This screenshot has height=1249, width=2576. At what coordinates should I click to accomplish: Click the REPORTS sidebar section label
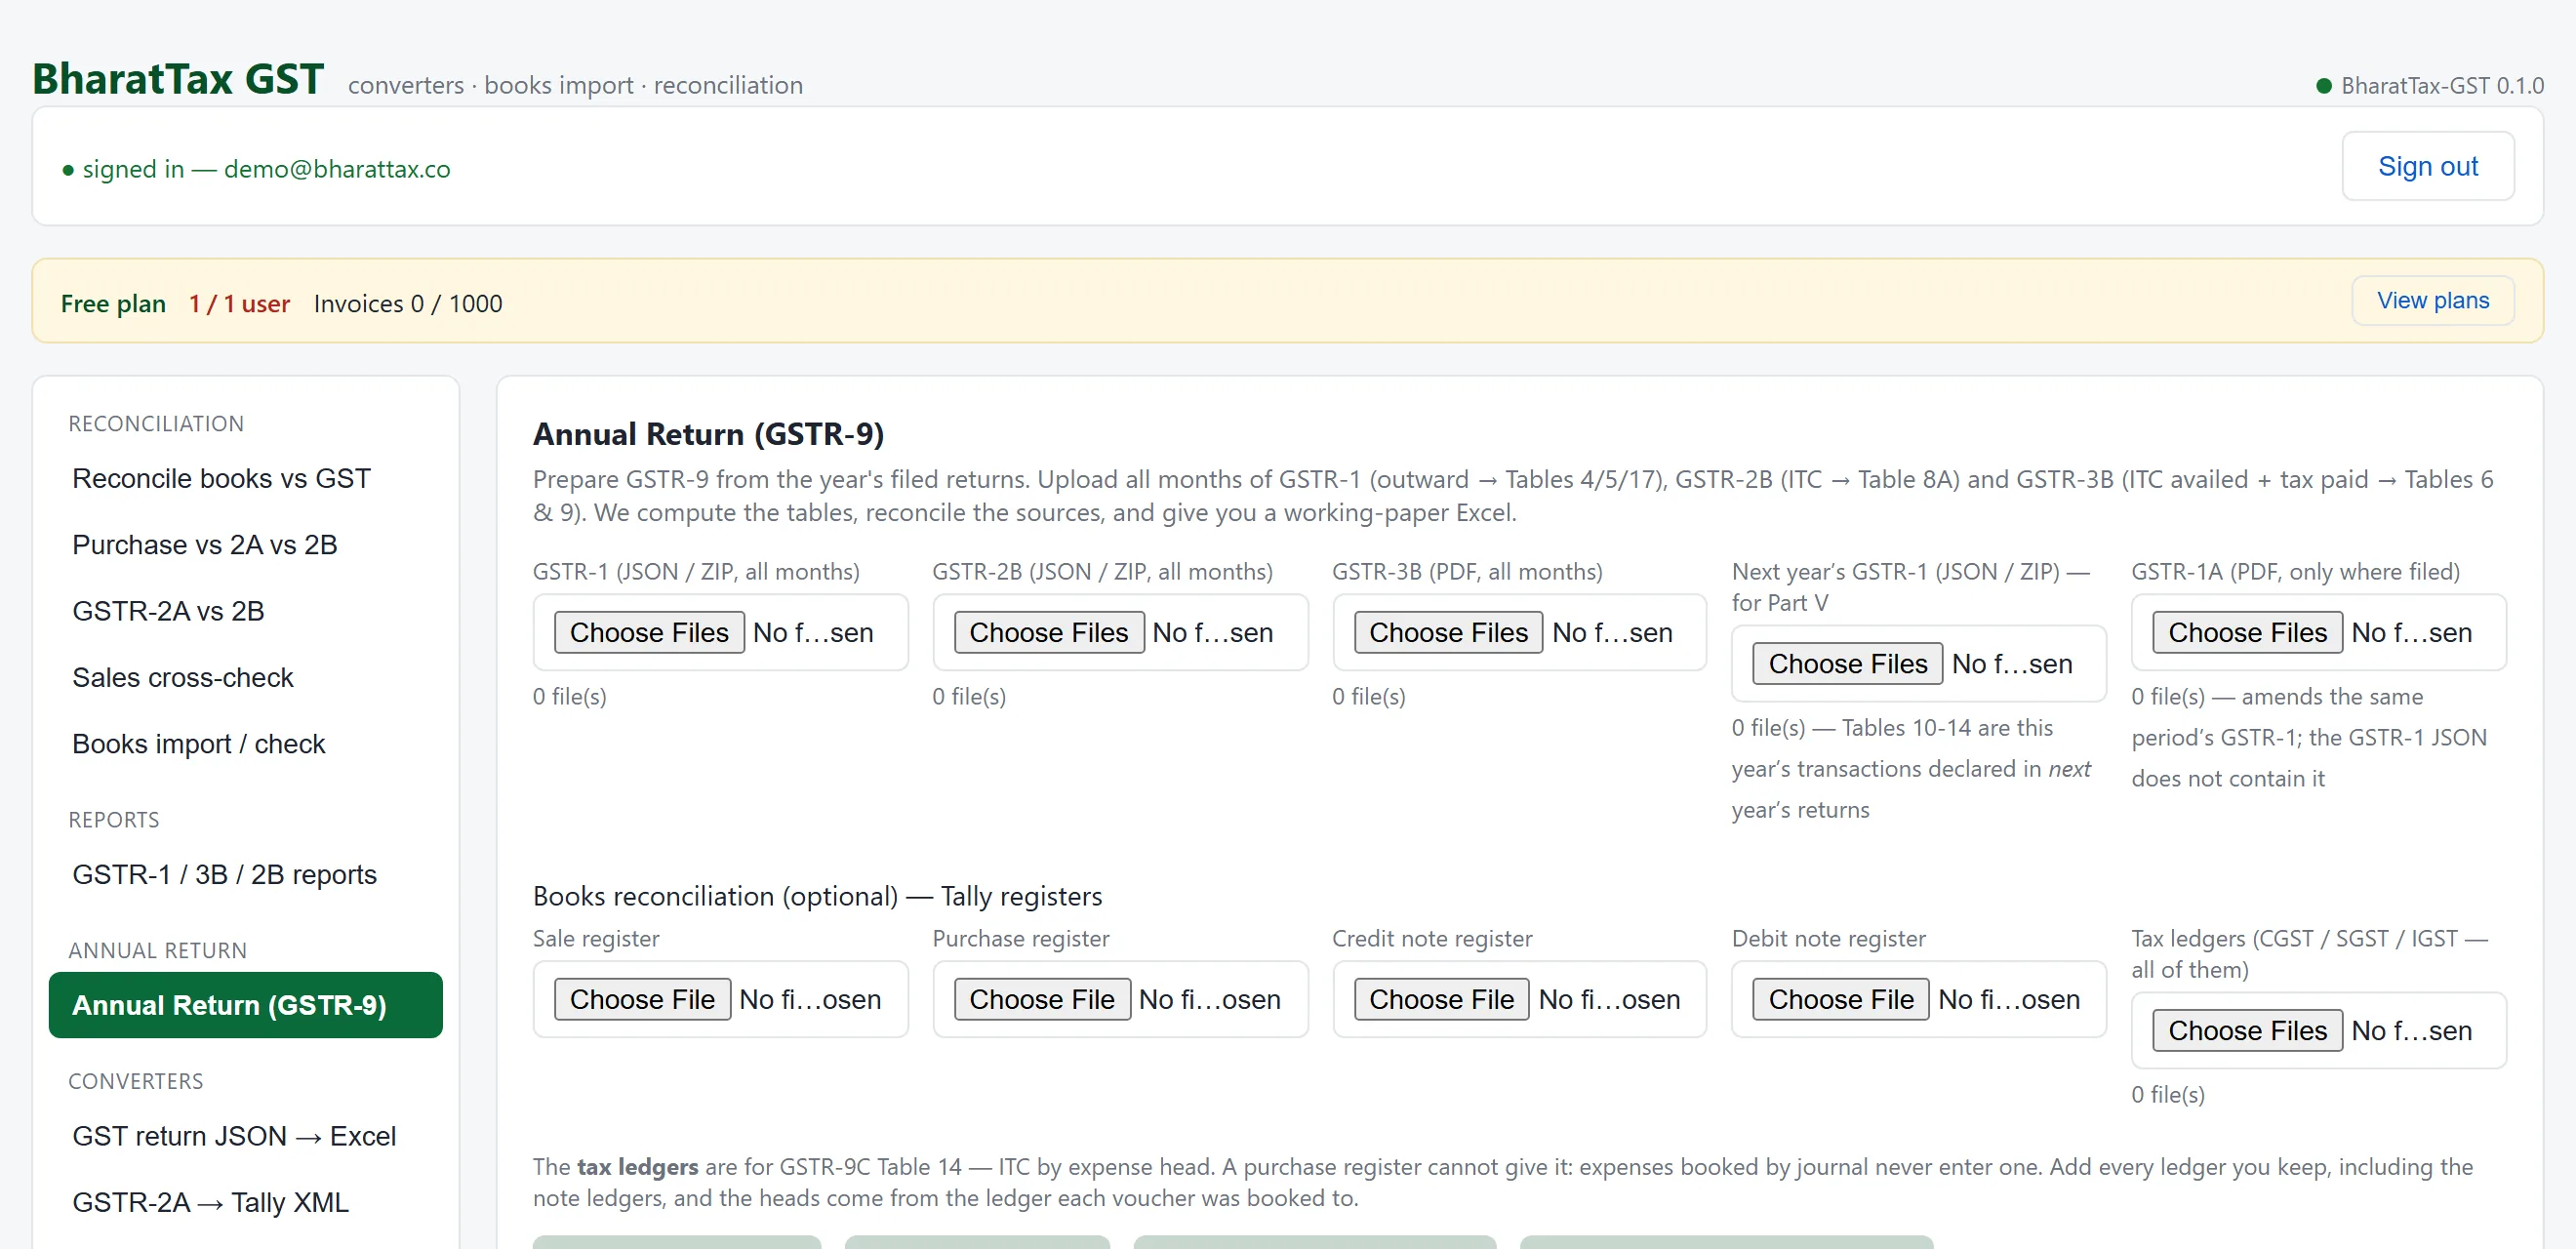pos(114,819)
